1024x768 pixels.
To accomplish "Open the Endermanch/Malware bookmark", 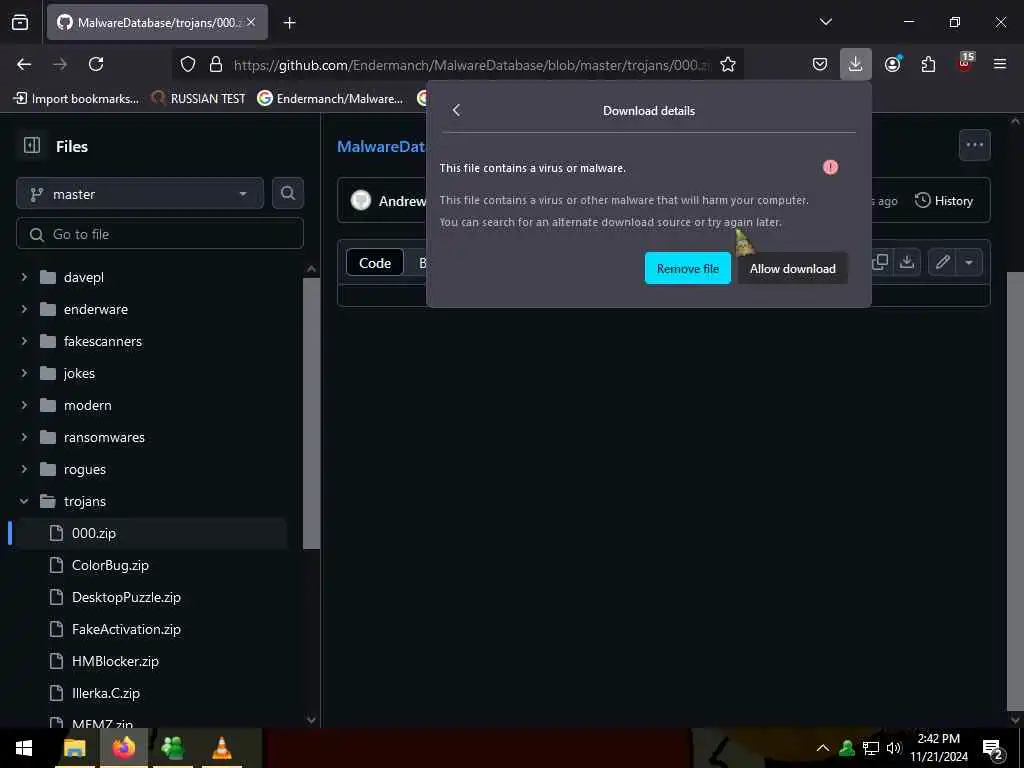I will coord(330,99).
